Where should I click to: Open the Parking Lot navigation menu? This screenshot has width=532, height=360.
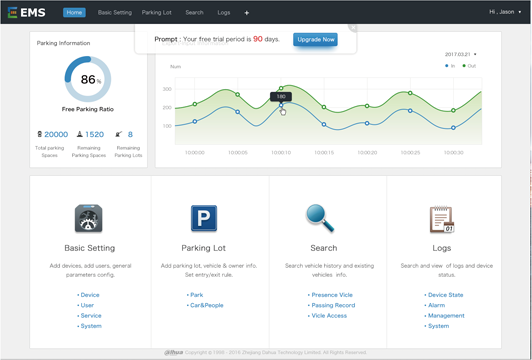(x=156, y=13)
